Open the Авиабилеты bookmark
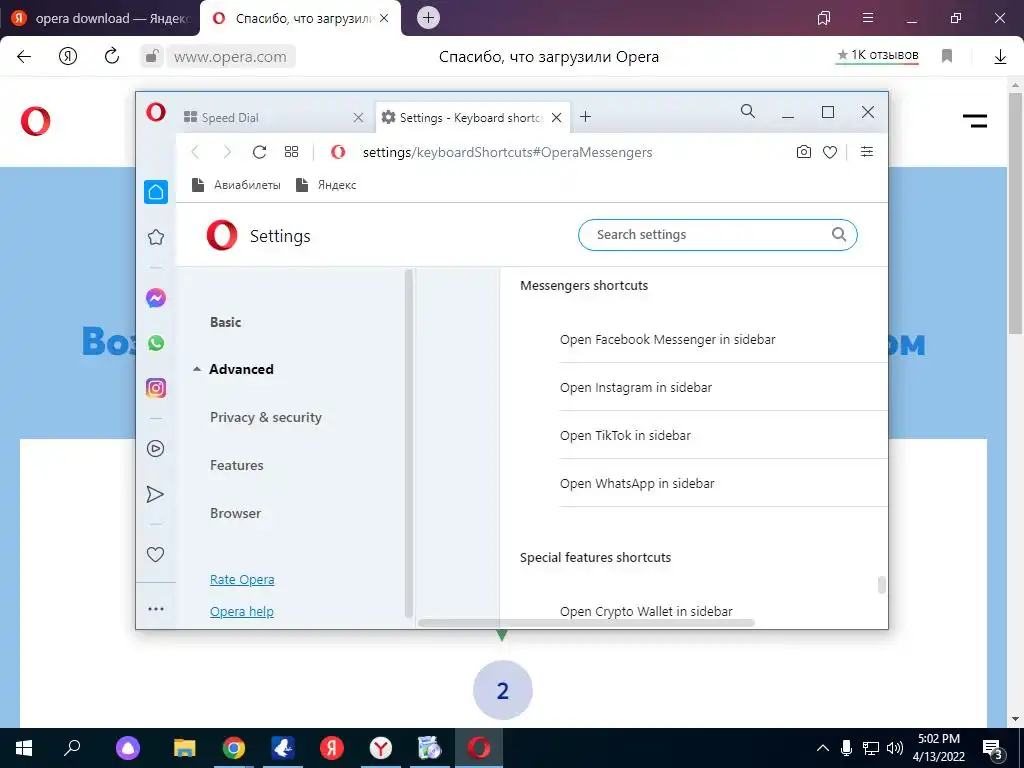The width and height of the screenshot is (1024, 768). (236, 185)
